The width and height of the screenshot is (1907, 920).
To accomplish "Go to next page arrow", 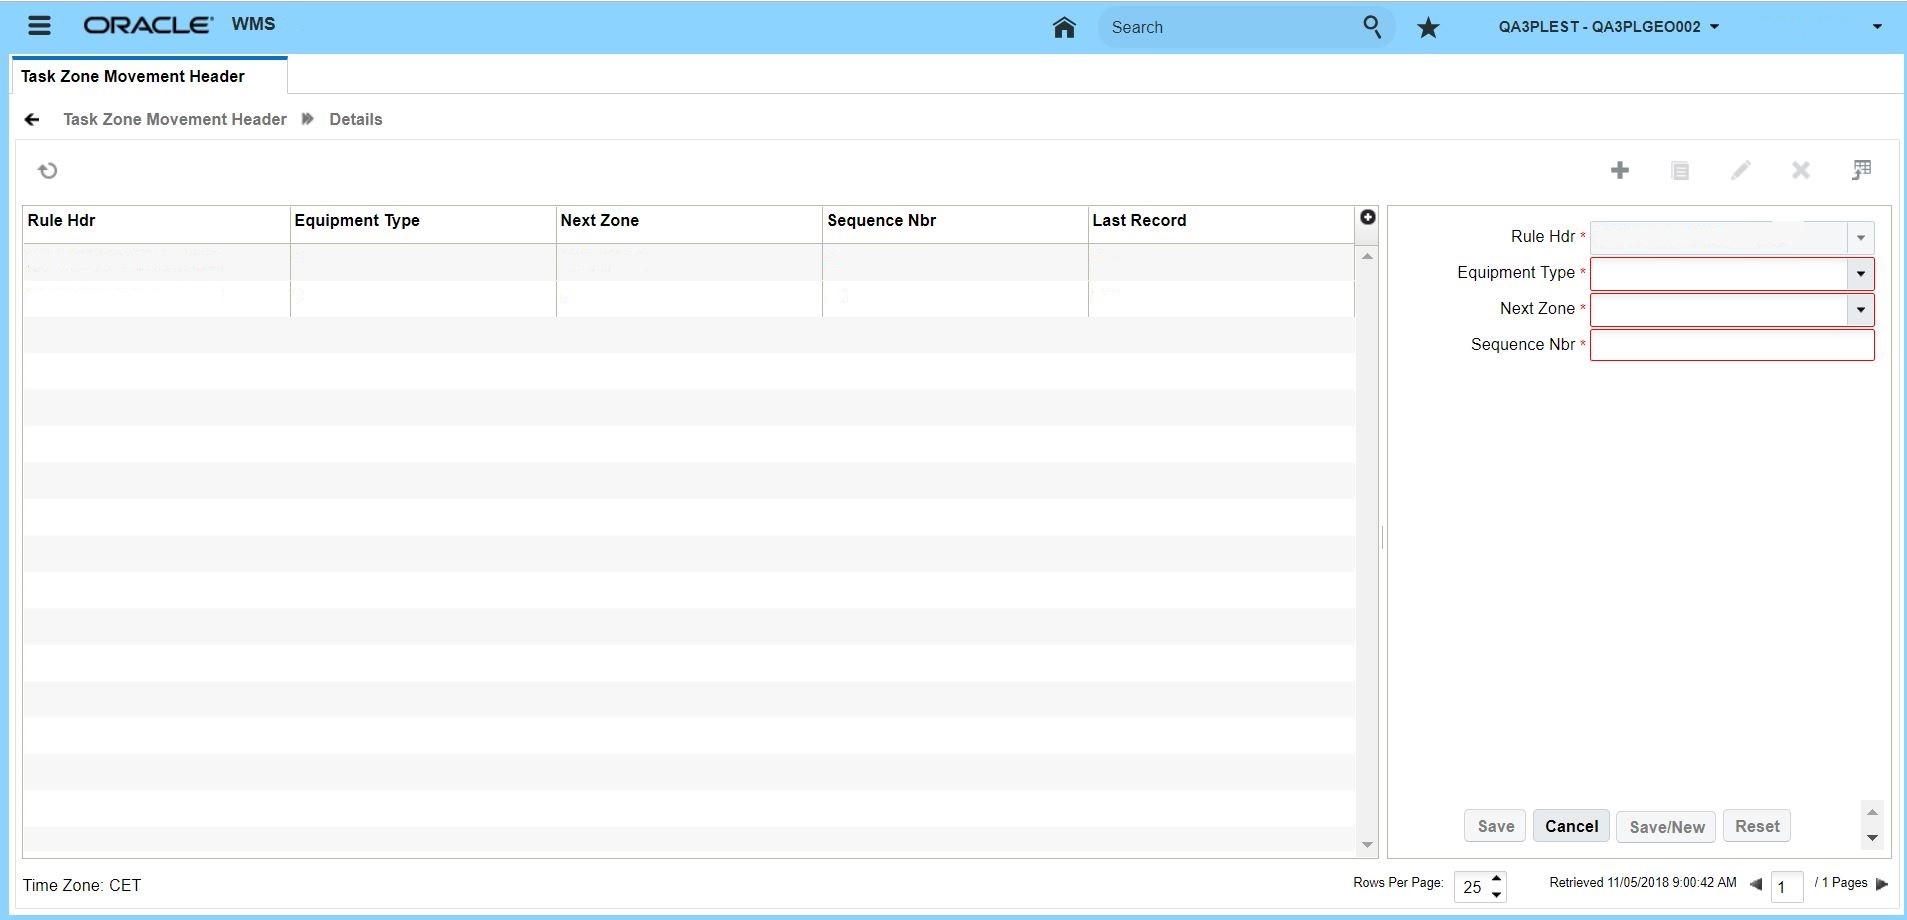I will pyautogui.click(x=1882, y=884).
